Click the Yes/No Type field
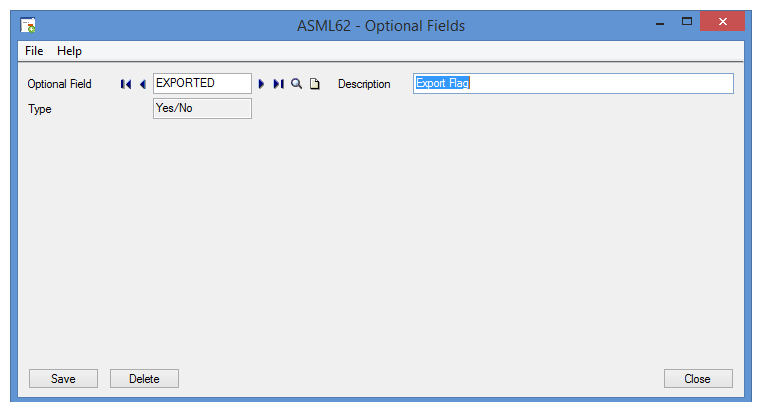 point(202,108)
